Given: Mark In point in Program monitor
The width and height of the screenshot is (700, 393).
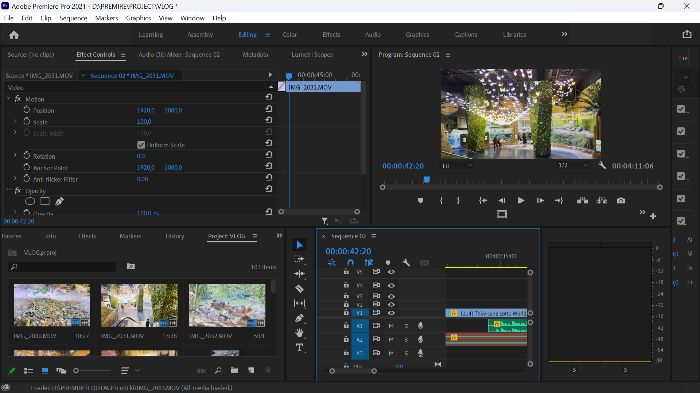Looking at the screenshot, I should (x=441, y=201).
